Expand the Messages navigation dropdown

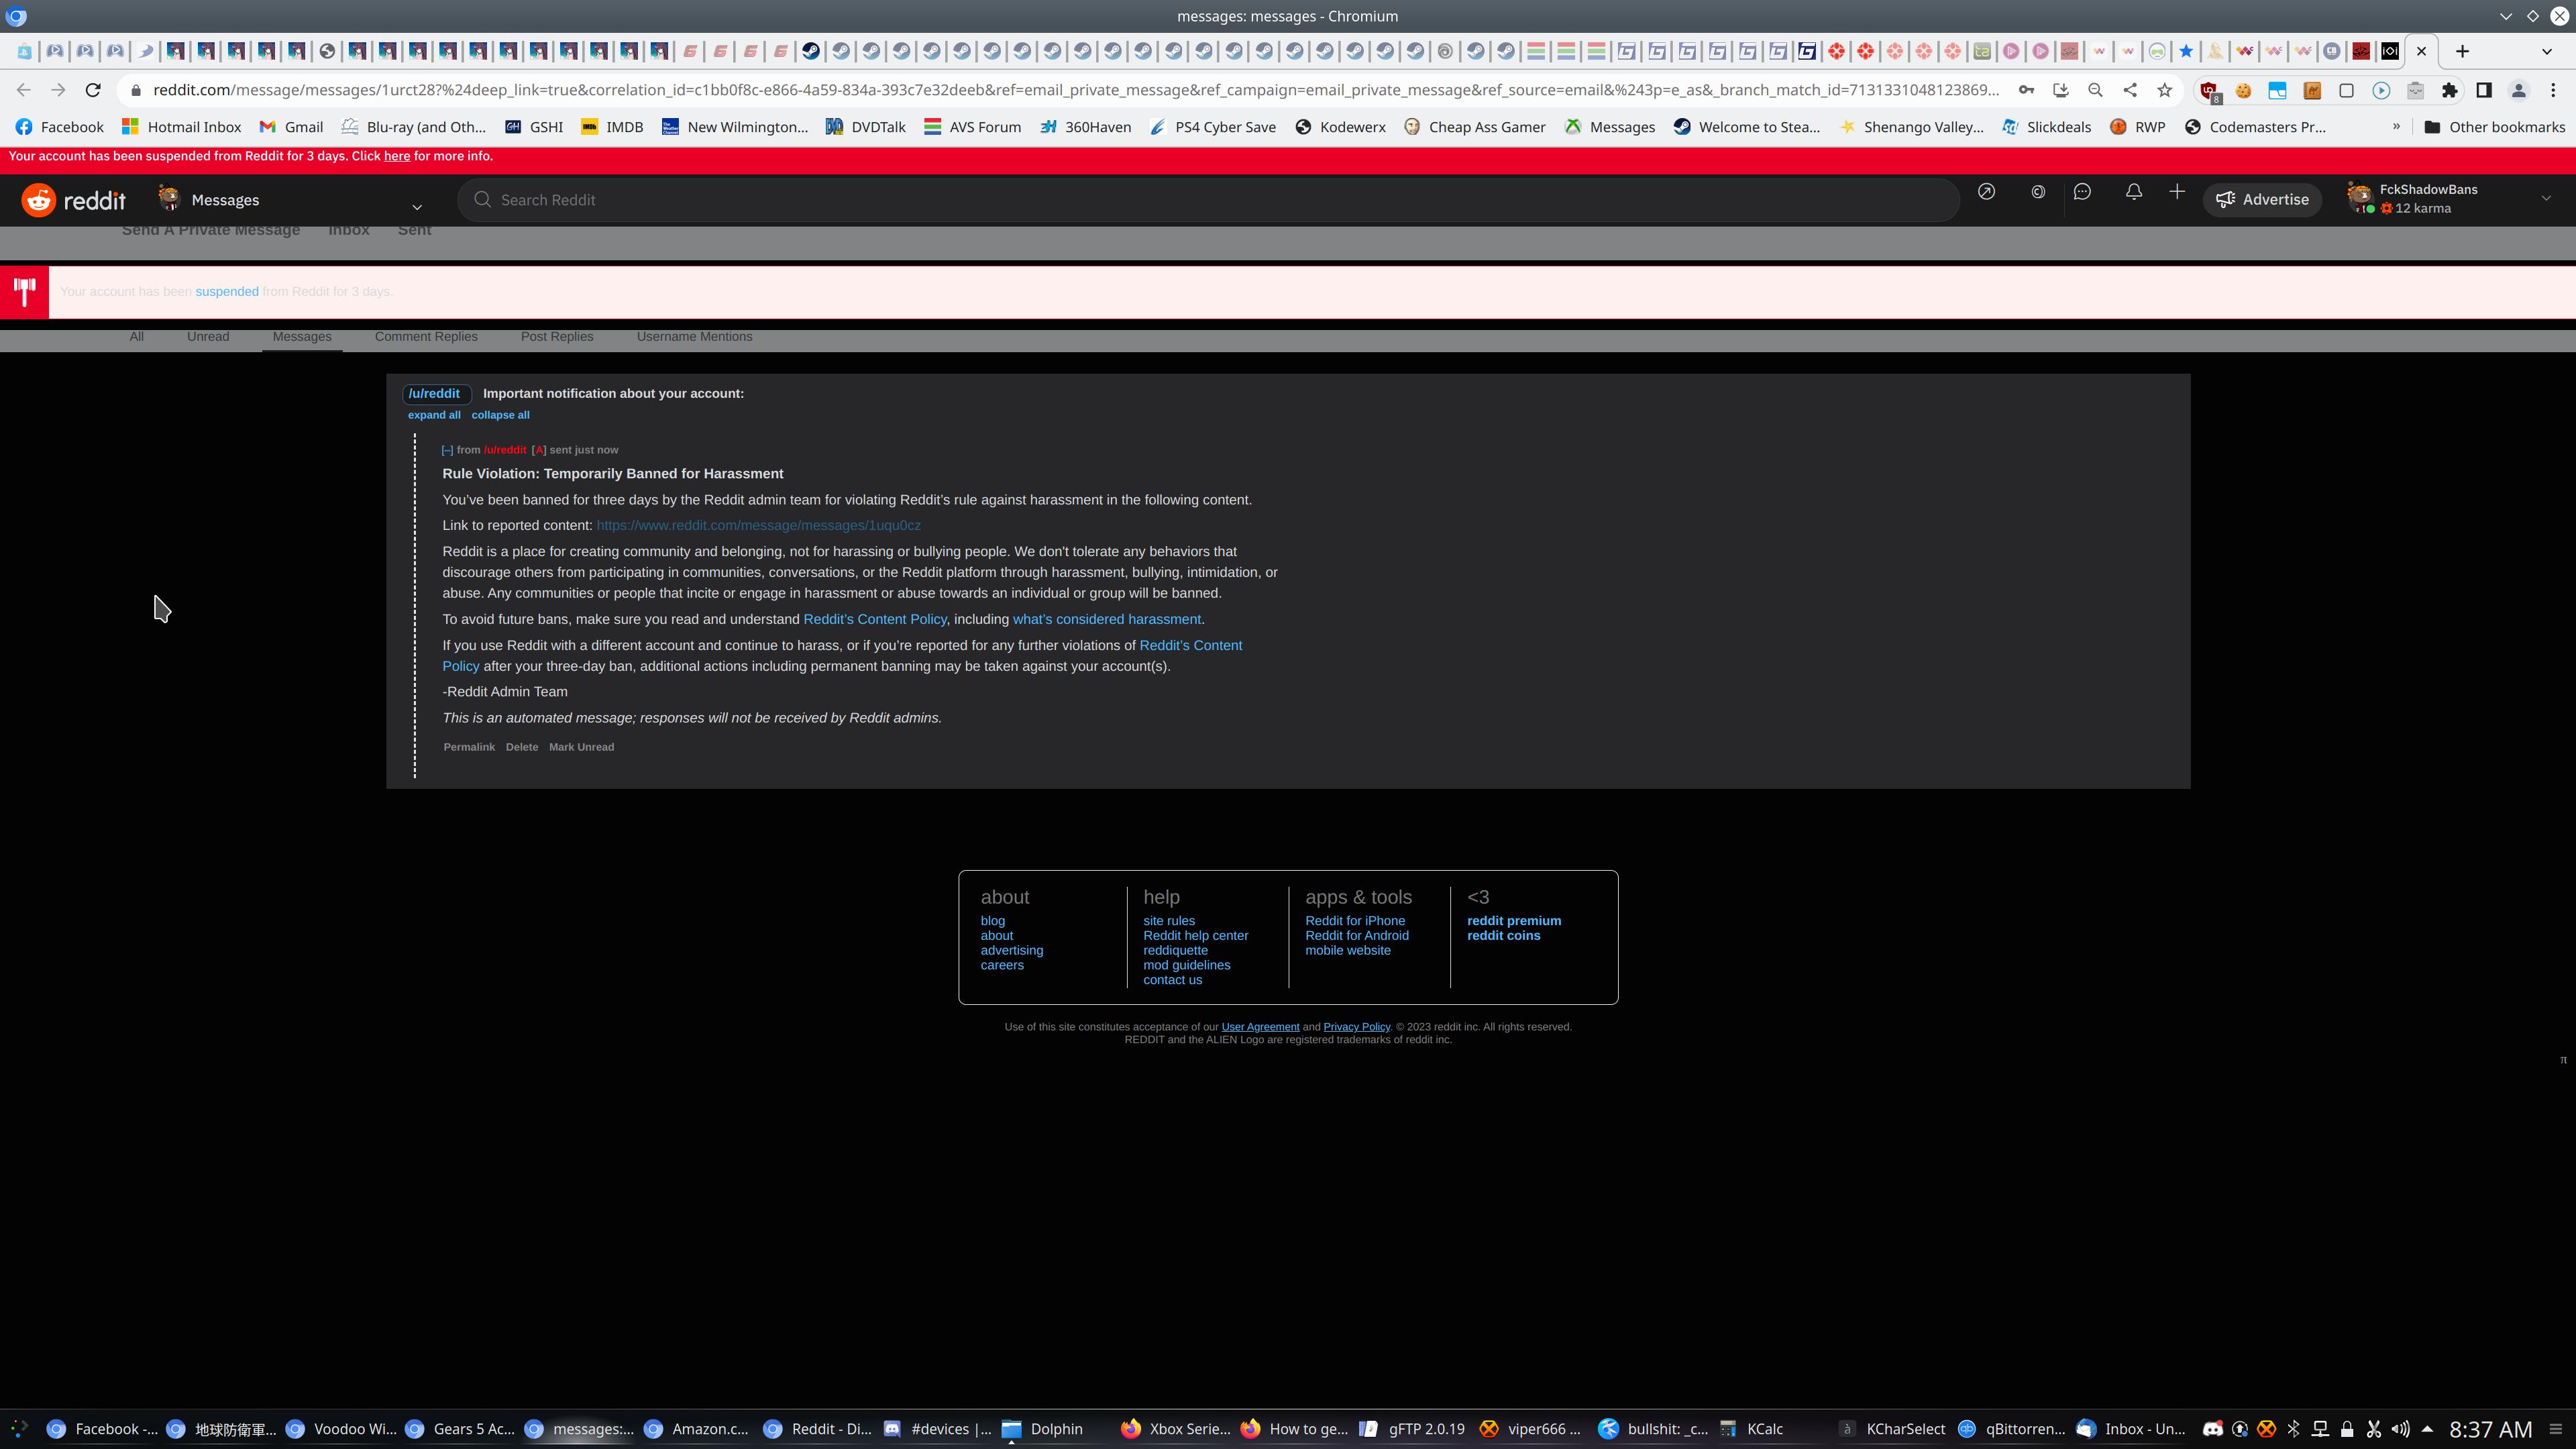pos(417,206)
